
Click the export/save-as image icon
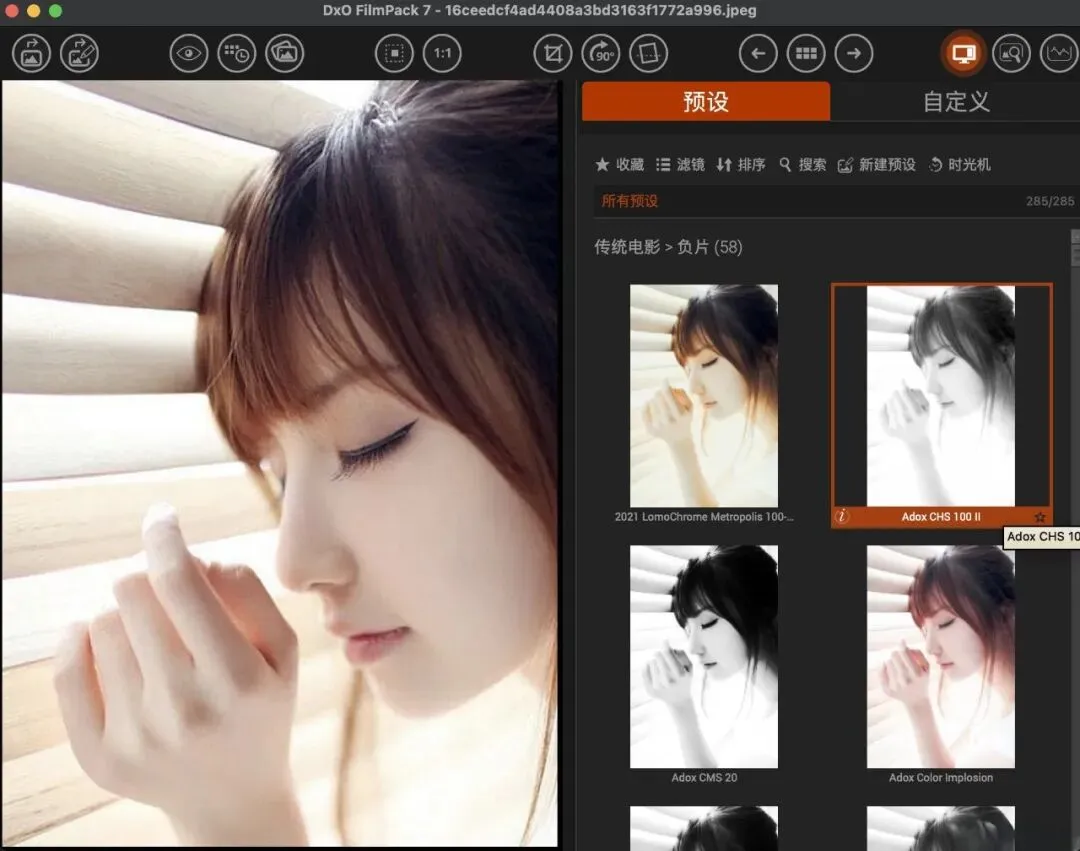pyautogui.click(x=79, y=53)
